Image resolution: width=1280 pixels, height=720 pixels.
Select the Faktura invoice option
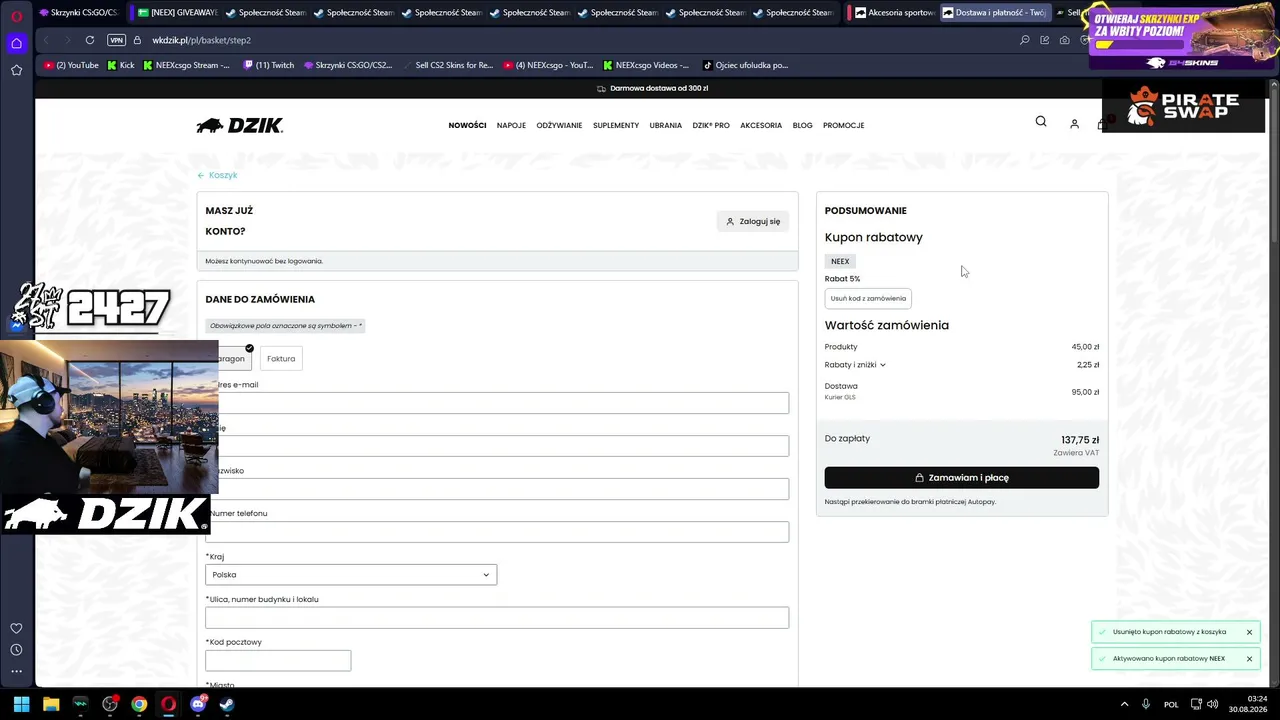point(281,358)
